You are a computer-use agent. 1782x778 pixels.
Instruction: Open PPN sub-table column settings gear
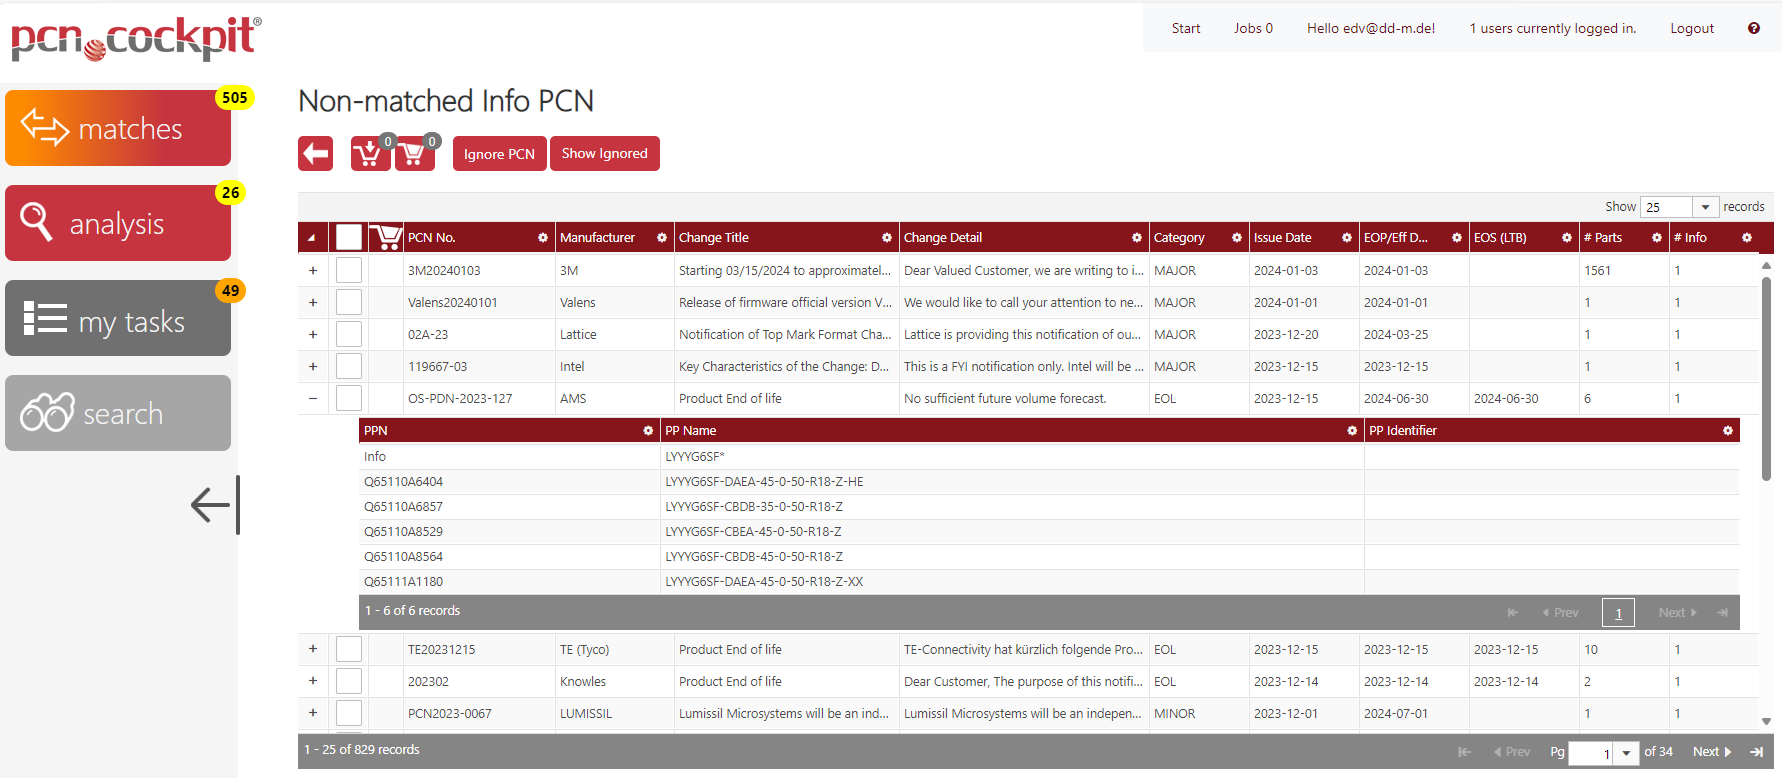click(648, 430)
